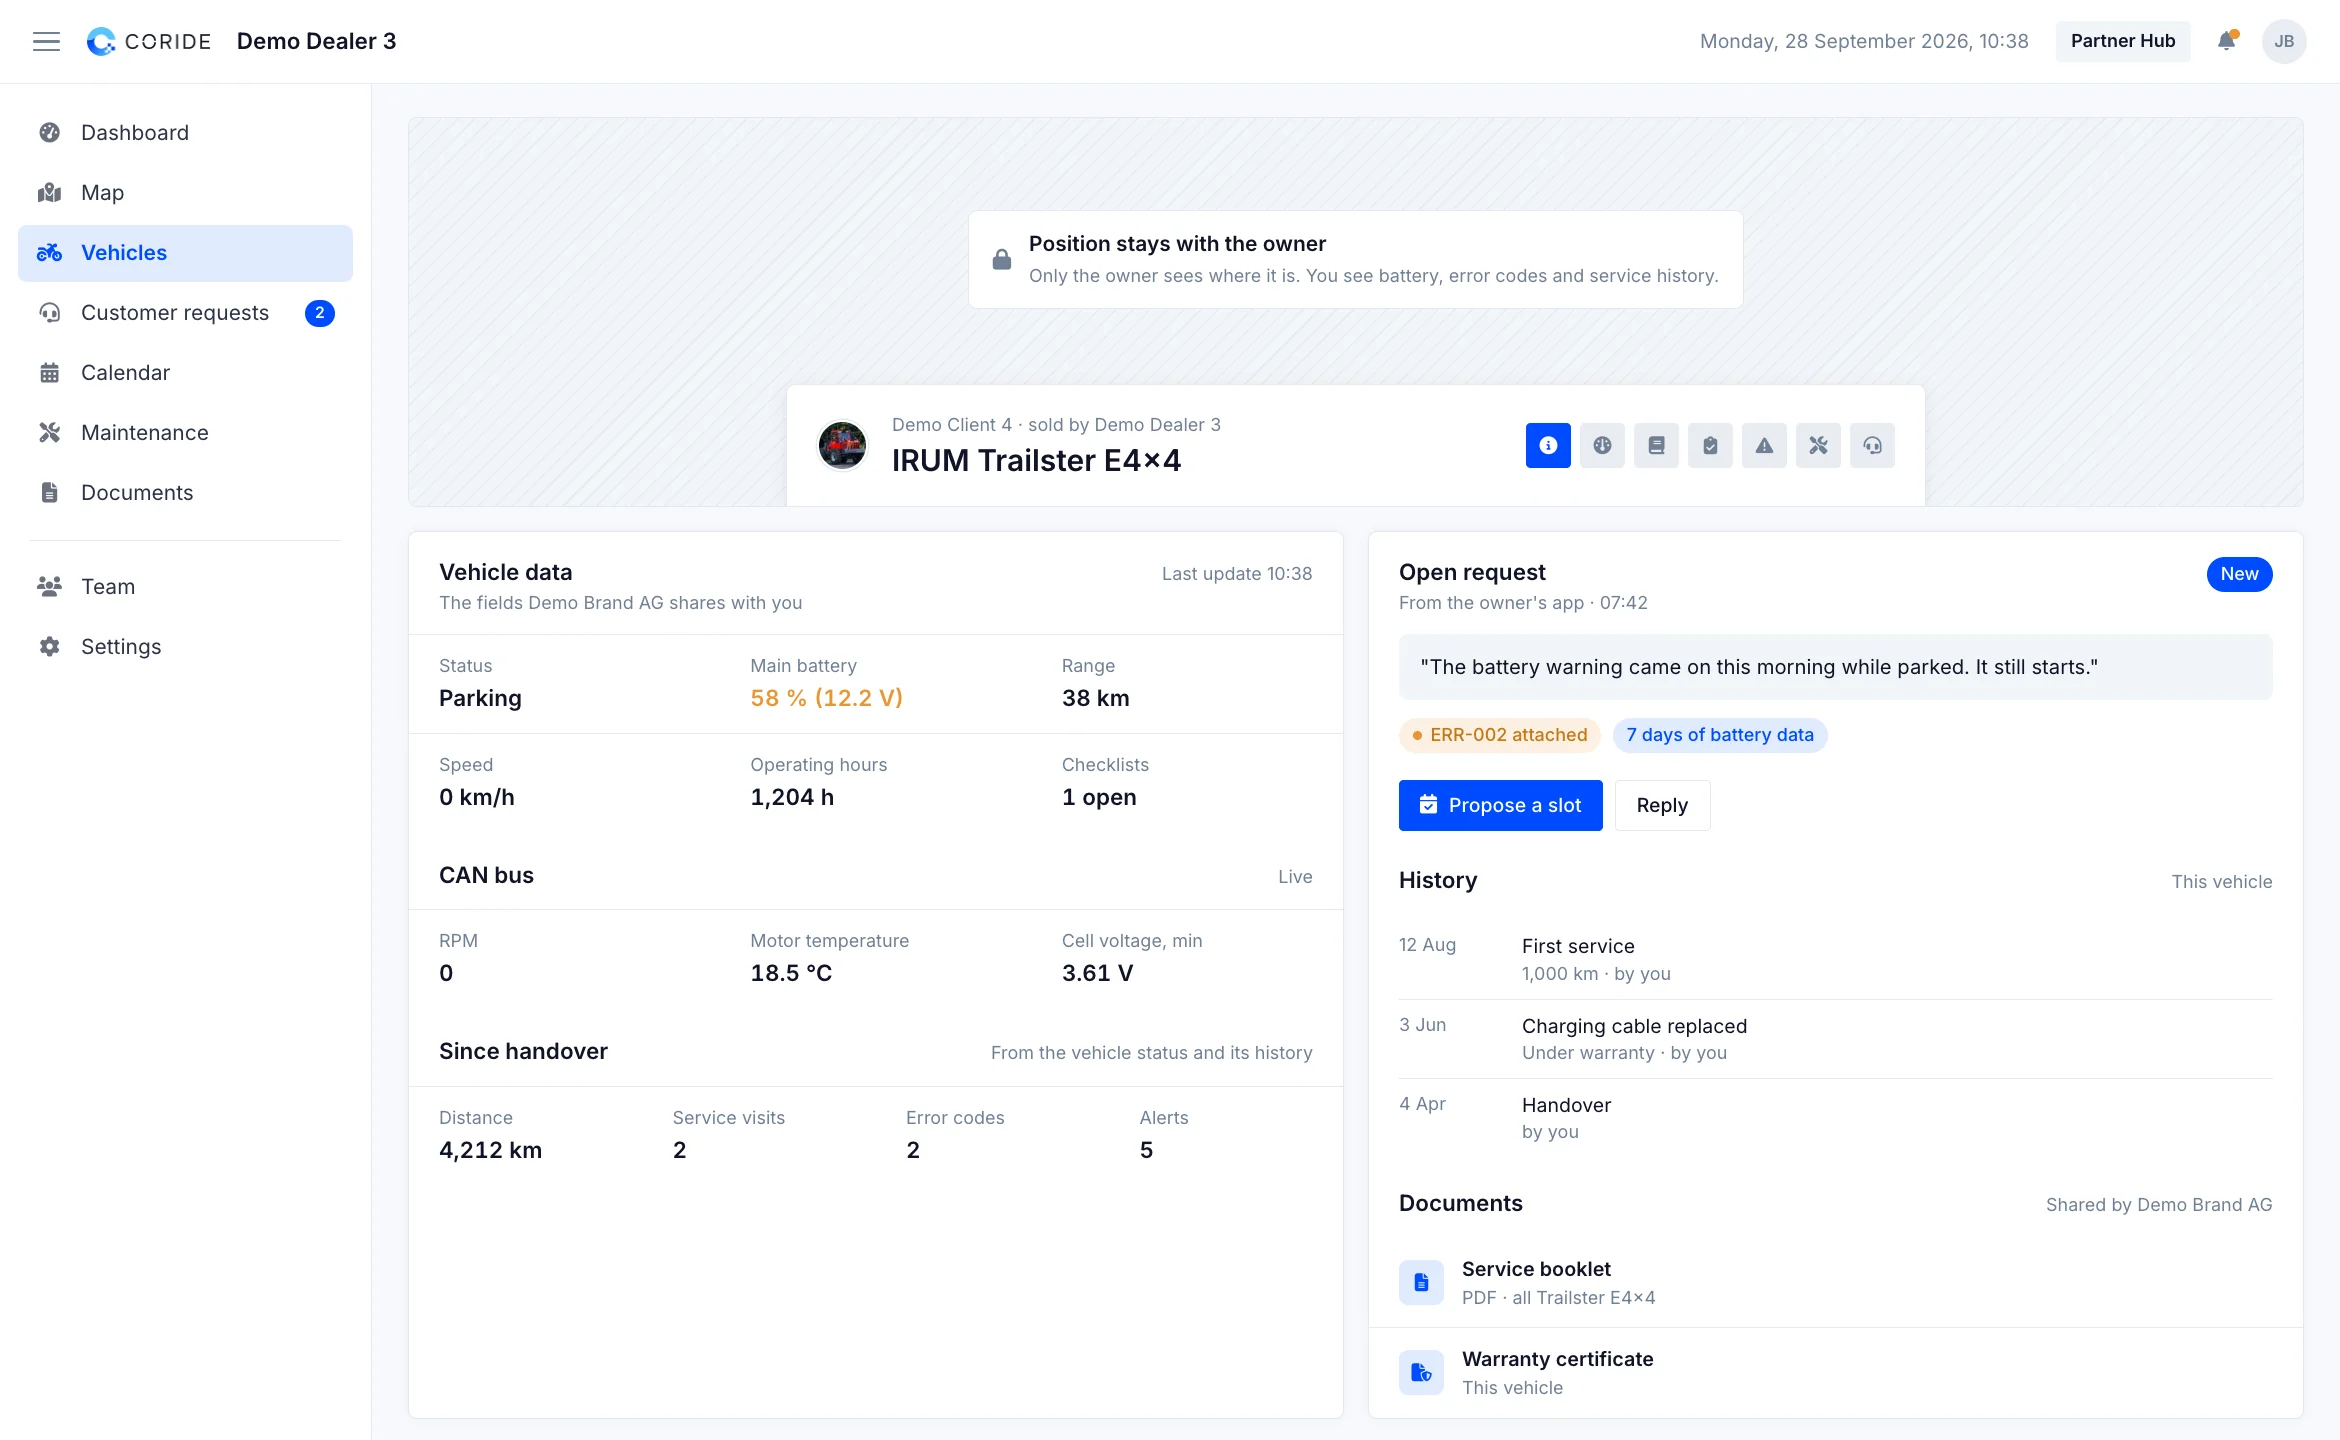Open the alerts warning triangle icon

click(1764, 445)
